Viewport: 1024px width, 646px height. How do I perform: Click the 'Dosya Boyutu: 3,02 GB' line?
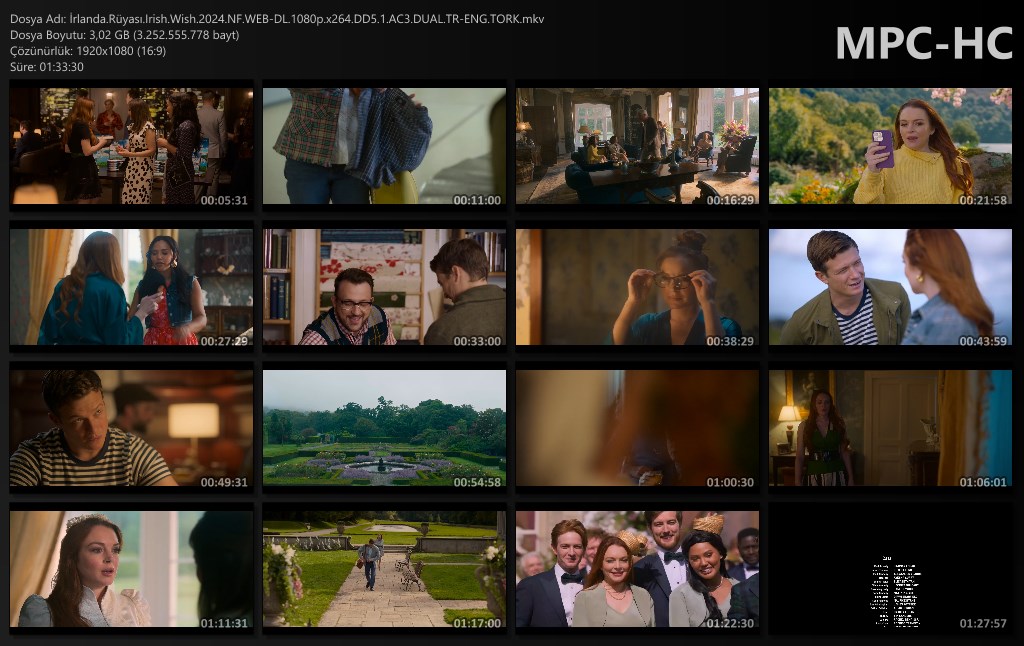[125, 35]
